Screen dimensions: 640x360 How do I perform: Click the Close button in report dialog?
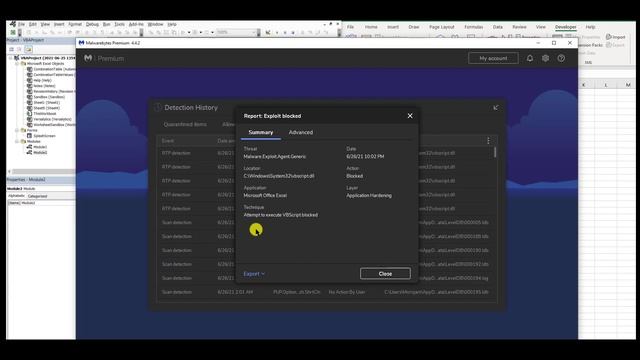click(385, 273)
